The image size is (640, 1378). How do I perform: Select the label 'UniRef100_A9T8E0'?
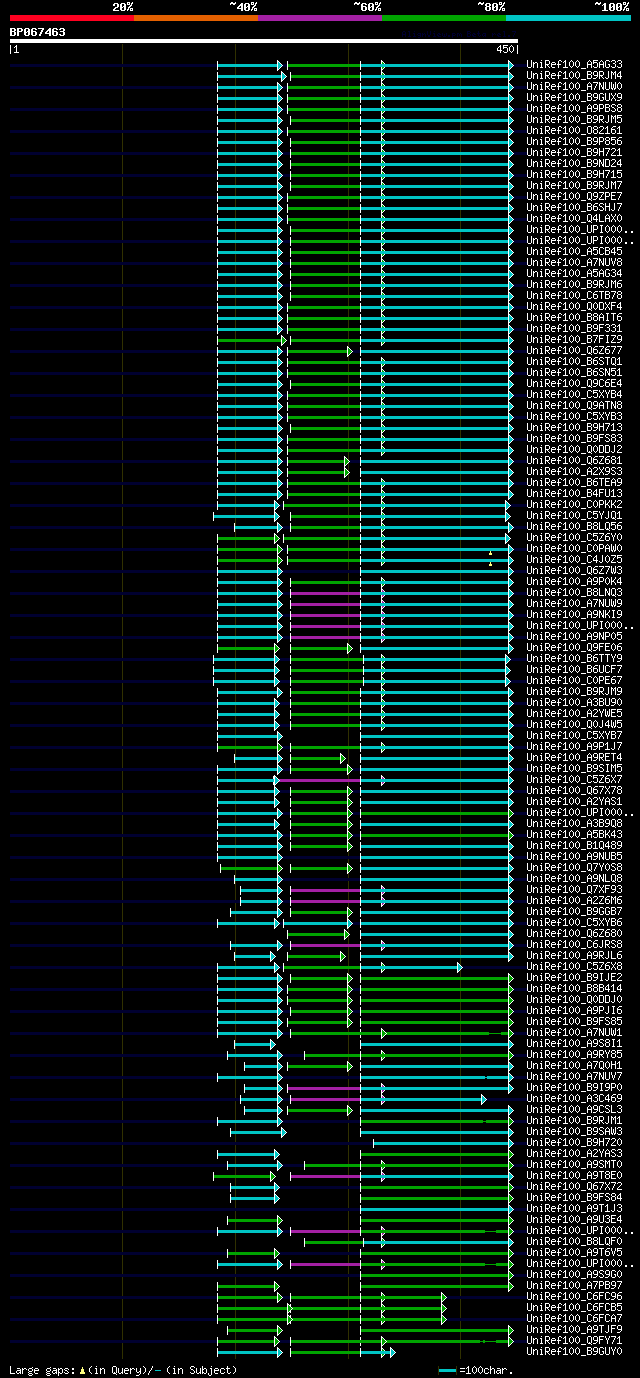[x=574, y=1175]
